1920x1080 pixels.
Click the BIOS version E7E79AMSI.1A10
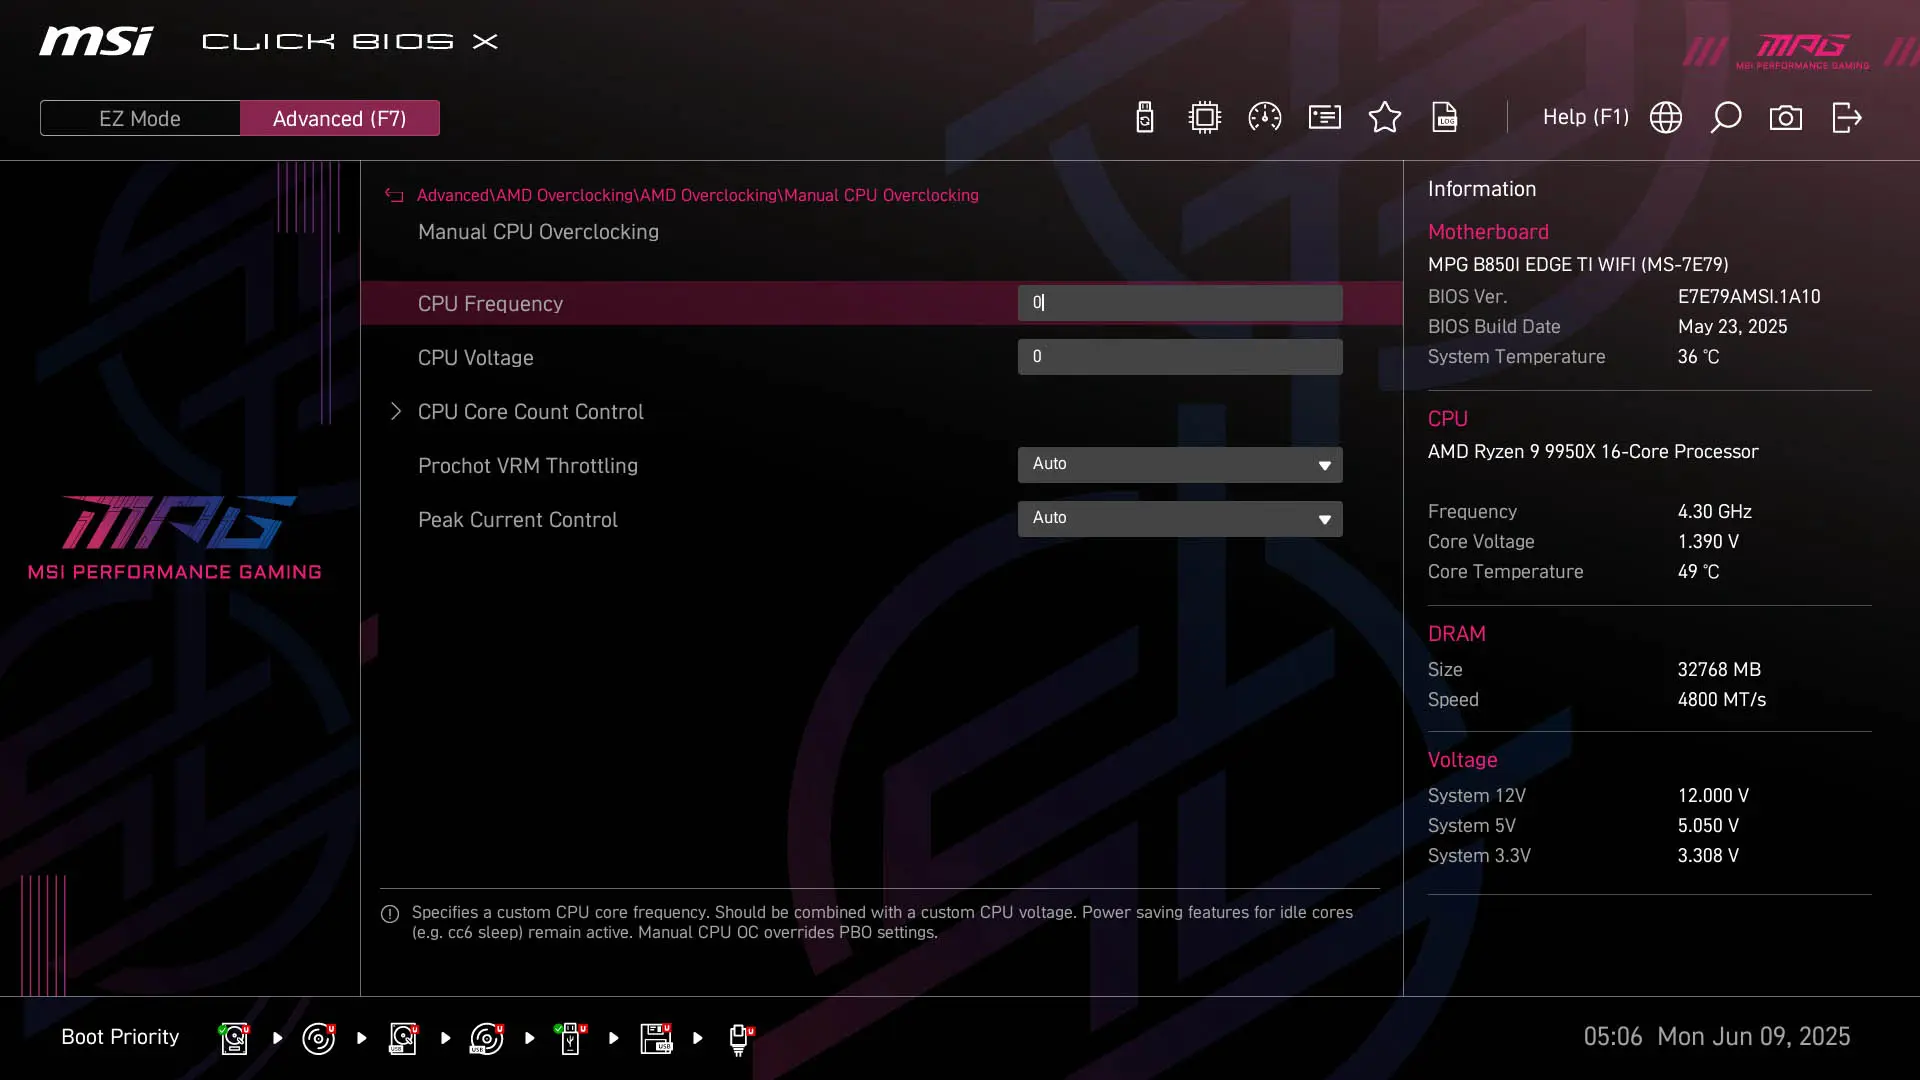[1749, 297]
